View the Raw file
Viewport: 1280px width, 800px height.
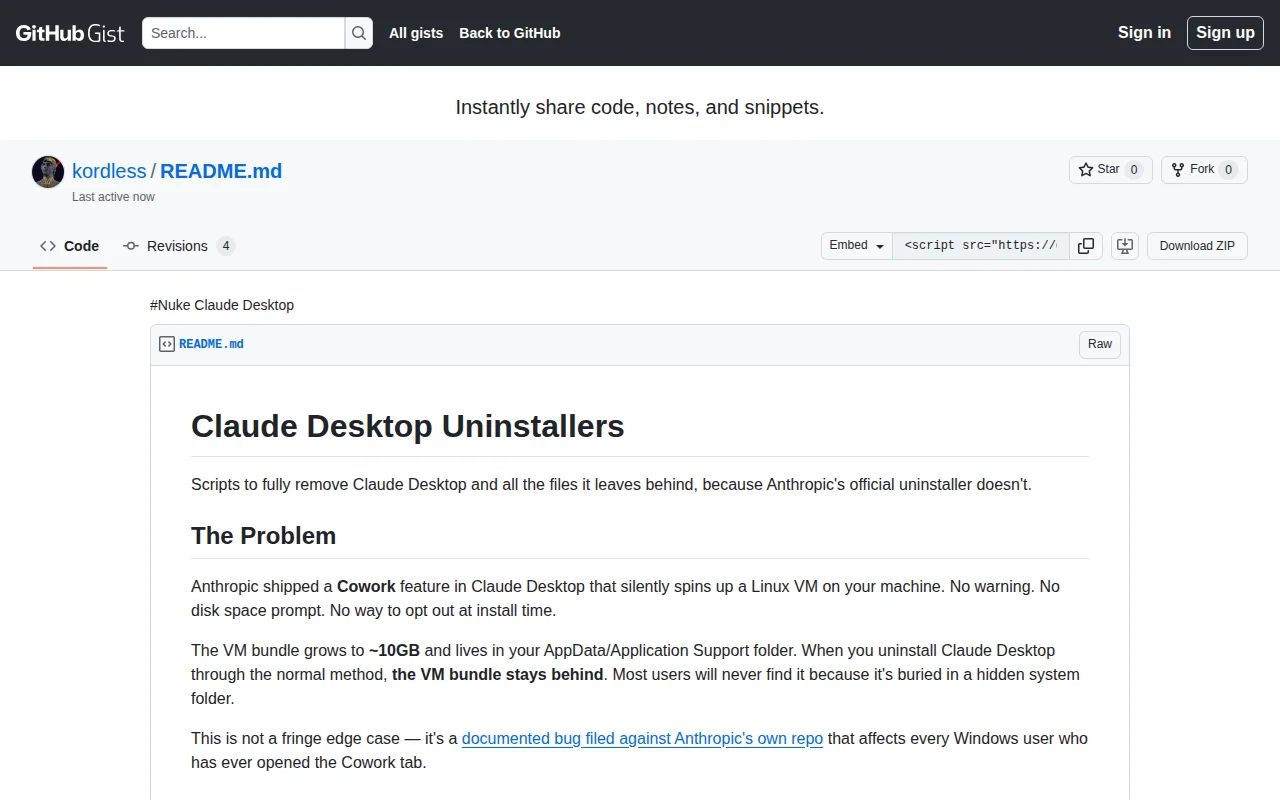tap(1100, 345)
